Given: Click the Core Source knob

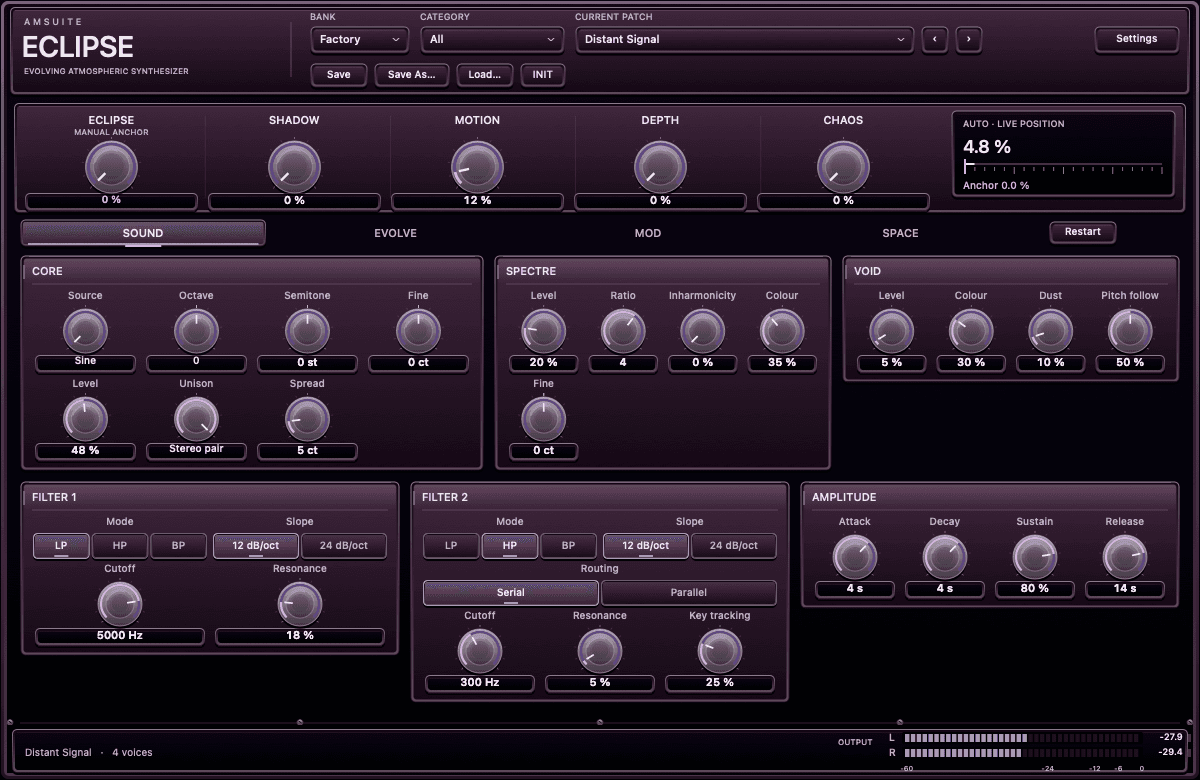Looking at the screenshot, I should (85, 330).
